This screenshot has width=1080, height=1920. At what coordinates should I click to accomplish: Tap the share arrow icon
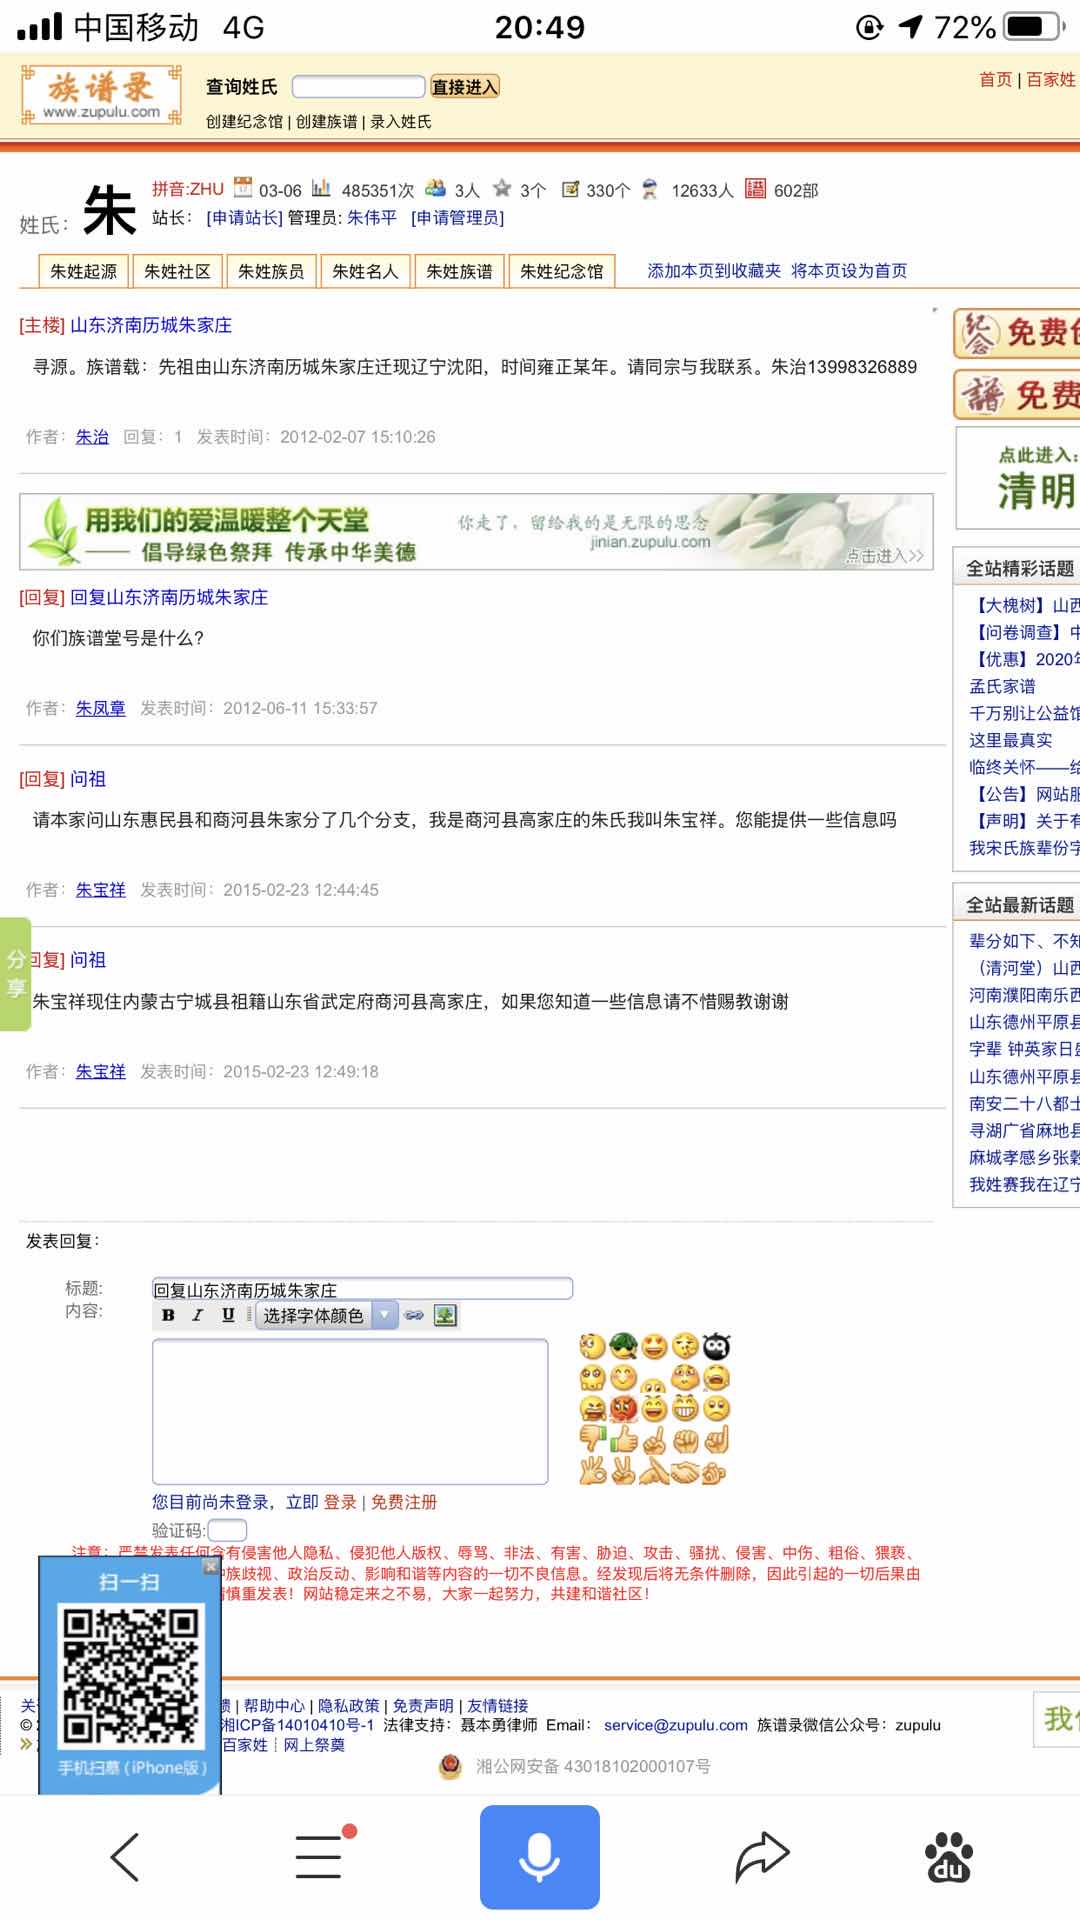(762, 1857)
